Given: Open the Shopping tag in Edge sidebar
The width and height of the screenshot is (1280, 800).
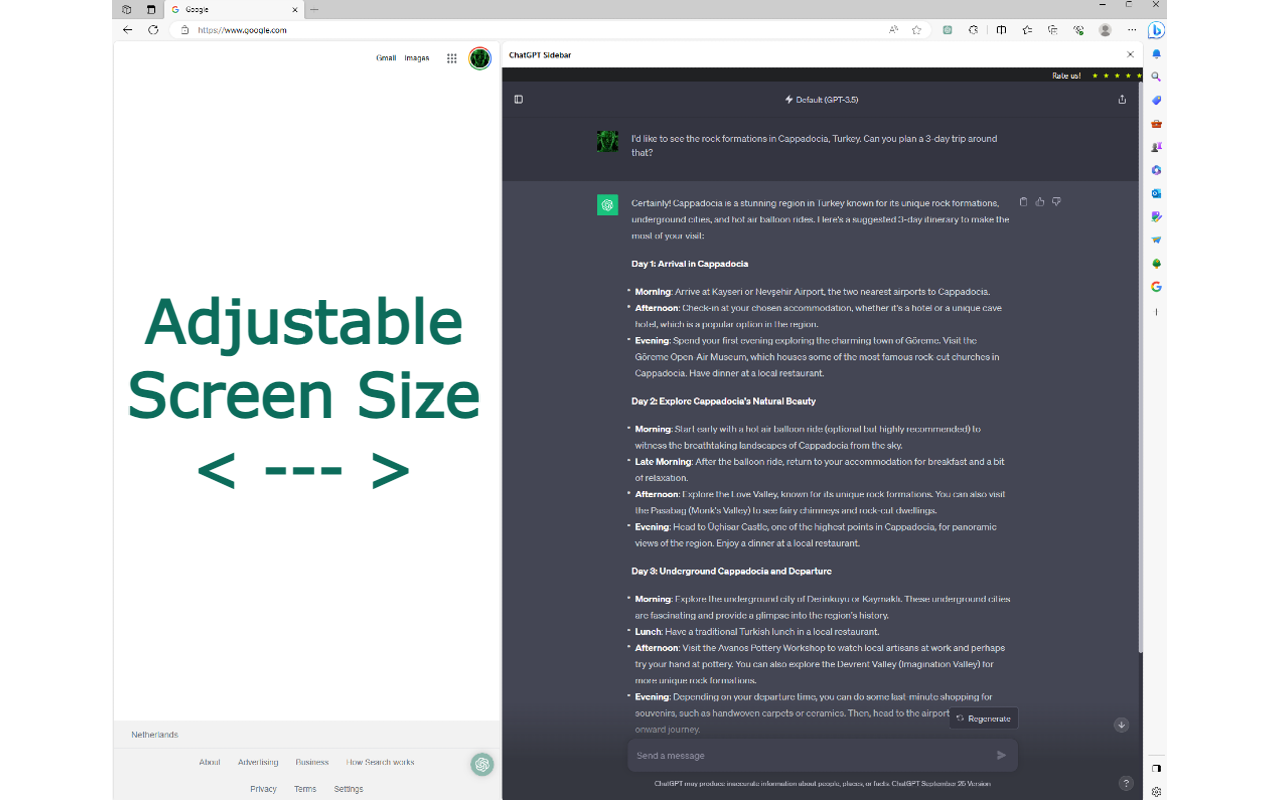Looking at the screenshot, I should tap(1156, 100).
